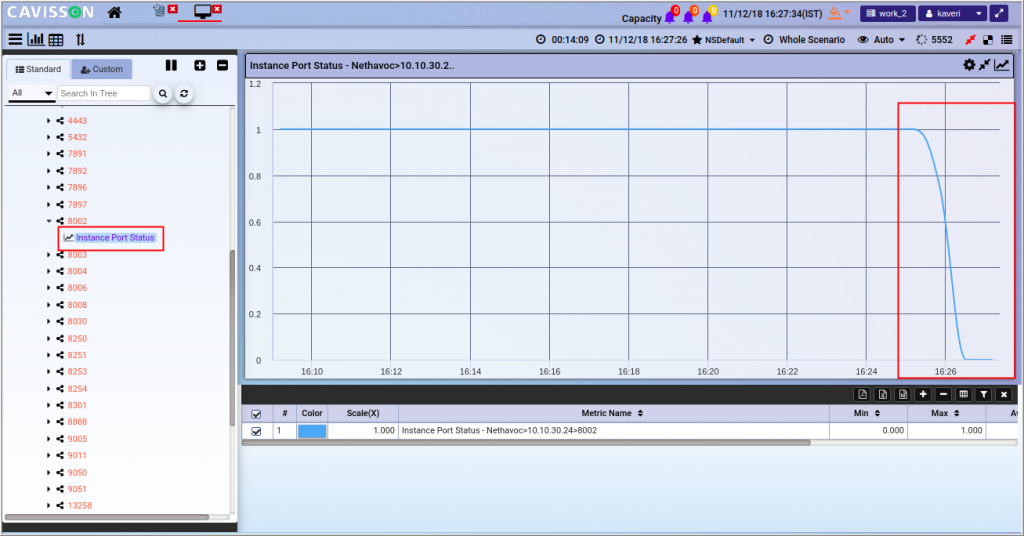Open the eye Auto view dropdown
The width and height of the screenshot is (1024, 536).
[x=882, y=40]
